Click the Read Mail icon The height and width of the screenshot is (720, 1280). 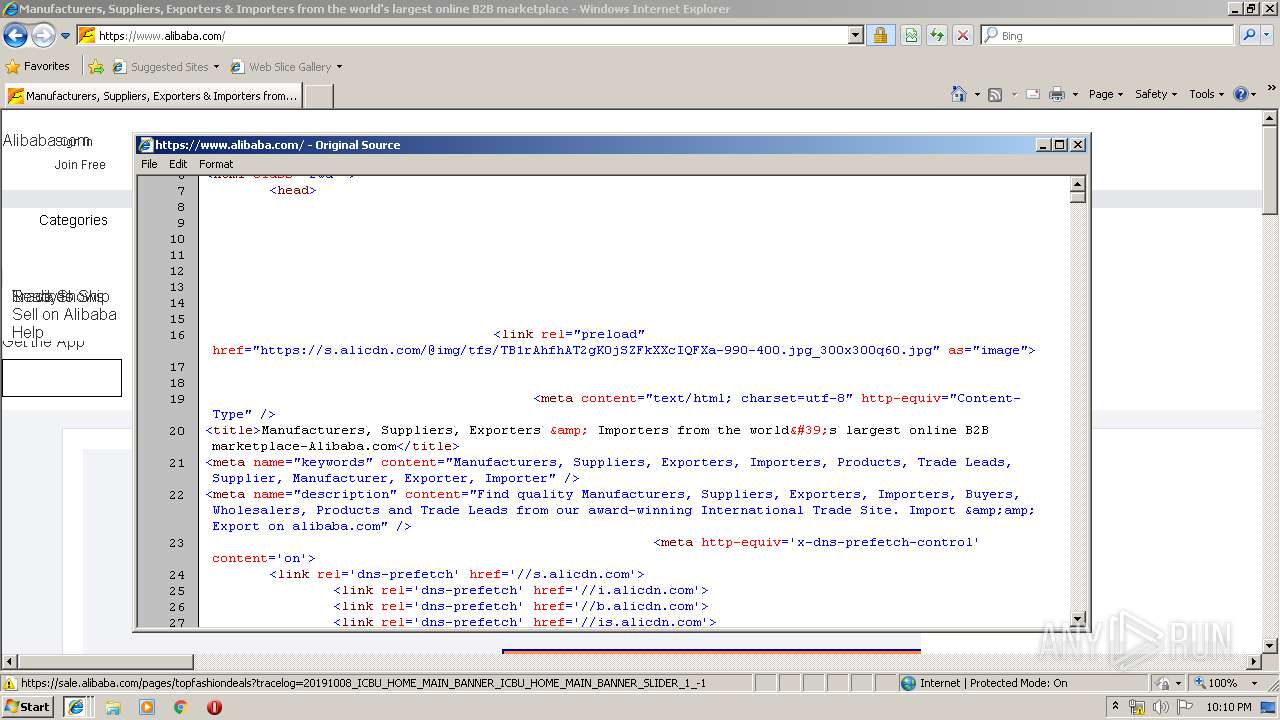click(1033, 94)
